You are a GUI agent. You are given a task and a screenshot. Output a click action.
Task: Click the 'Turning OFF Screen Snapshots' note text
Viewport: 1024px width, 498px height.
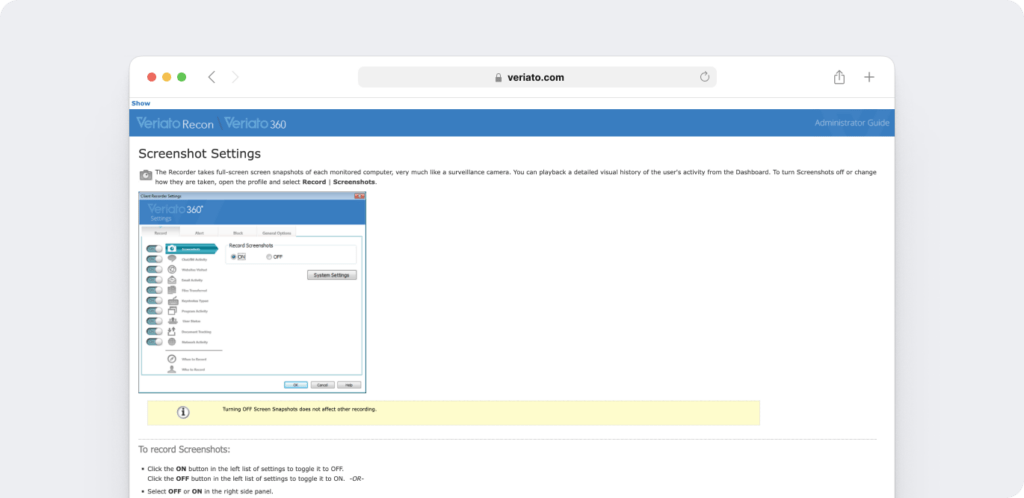(x=300, y=409)
